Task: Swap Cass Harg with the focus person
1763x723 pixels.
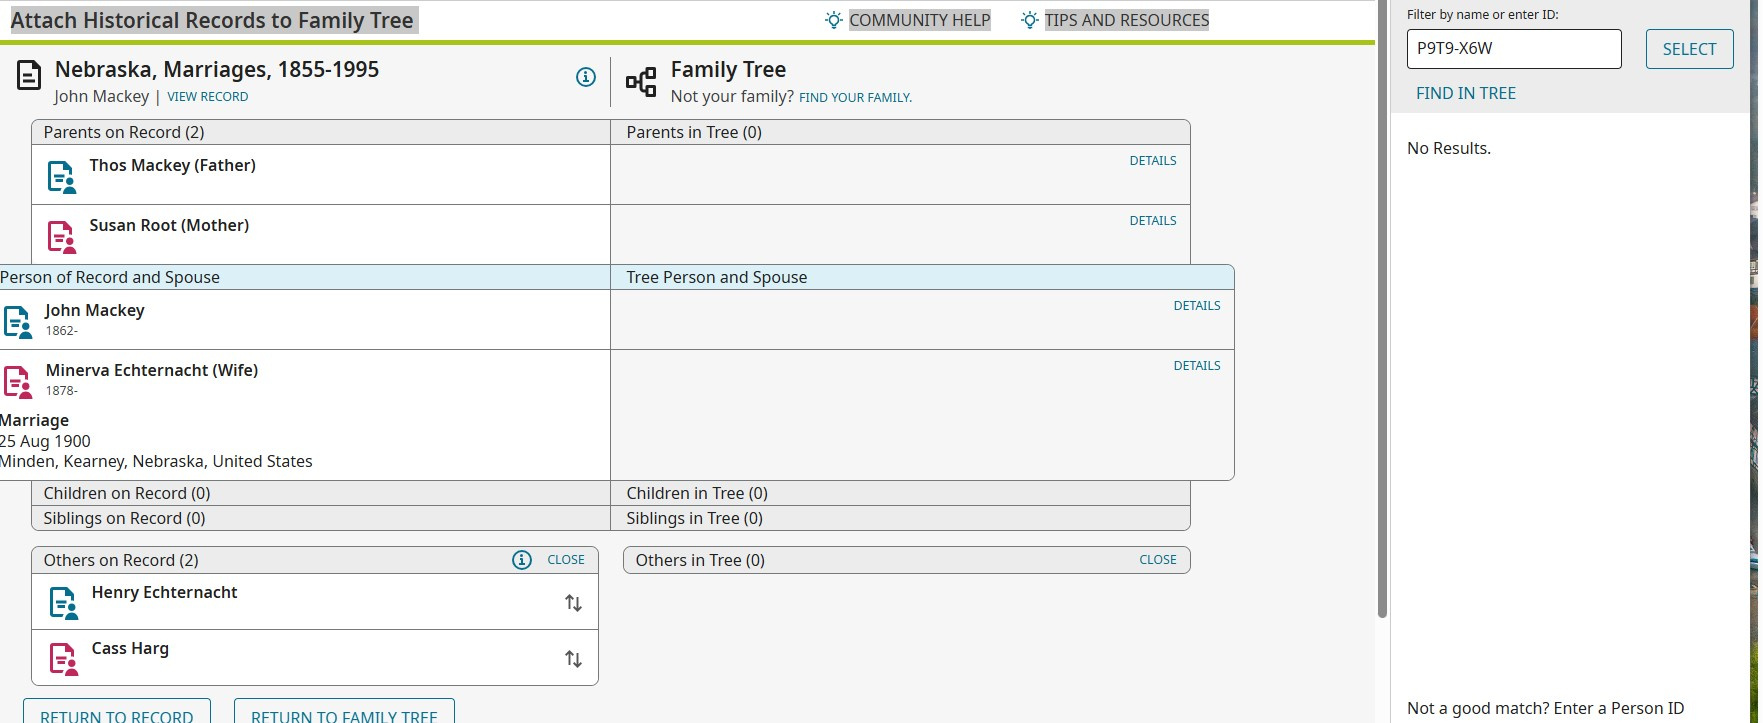Action: (573, 659)
